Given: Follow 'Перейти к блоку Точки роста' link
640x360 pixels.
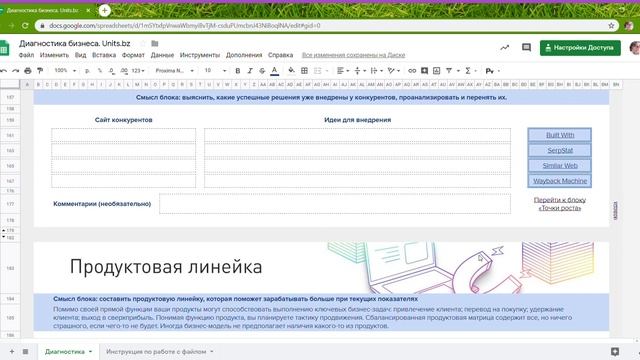Looking at the screenshot, I should 560,204.
